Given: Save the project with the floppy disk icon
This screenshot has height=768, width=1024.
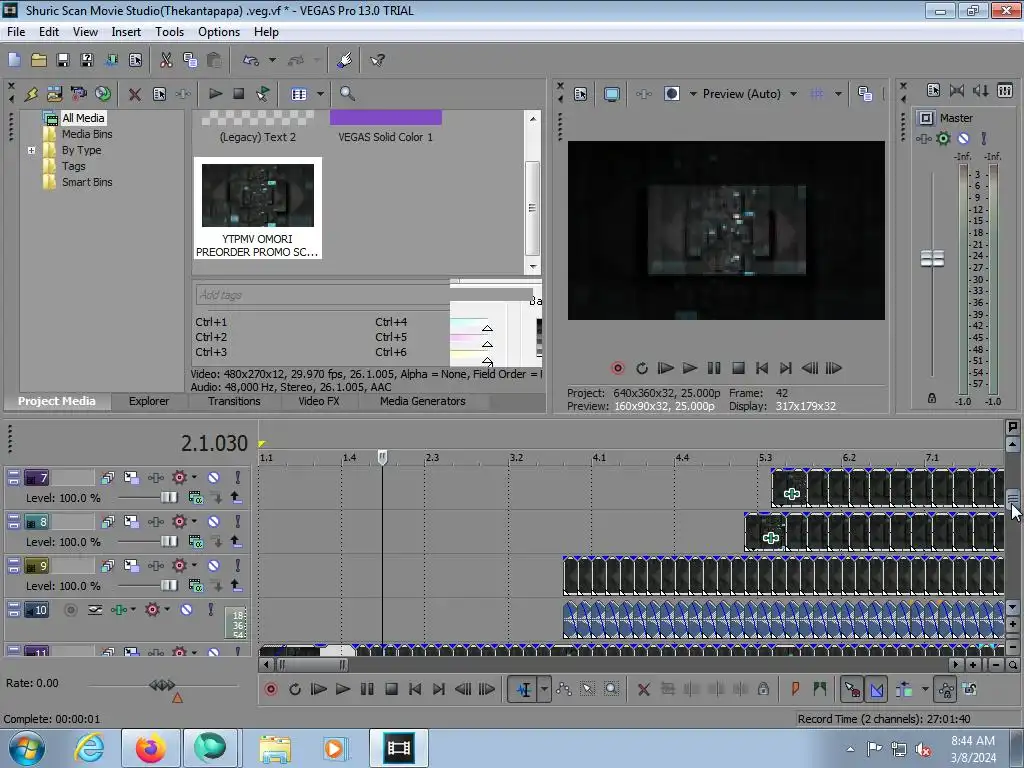Looking at the screenshot, I should point(63,60).
